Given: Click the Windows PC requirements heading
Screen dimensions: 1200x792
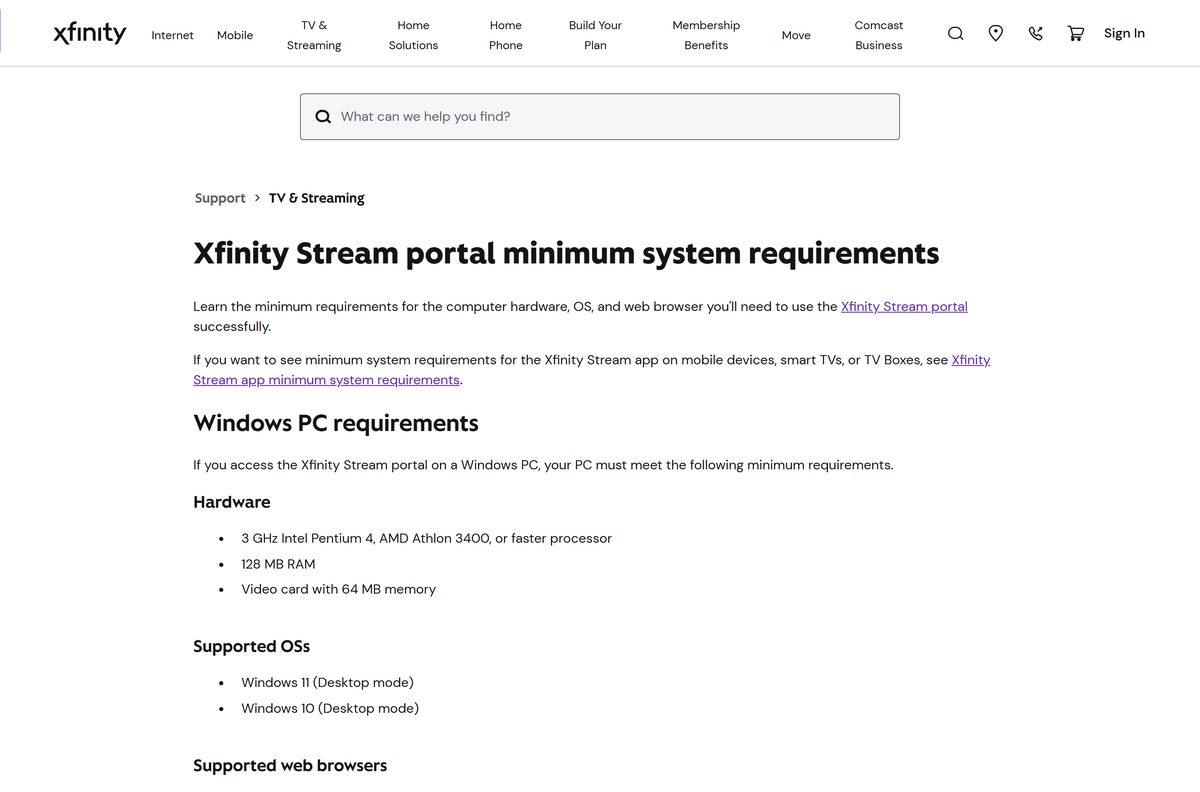Looking at the screenshot, I should 336,423.
